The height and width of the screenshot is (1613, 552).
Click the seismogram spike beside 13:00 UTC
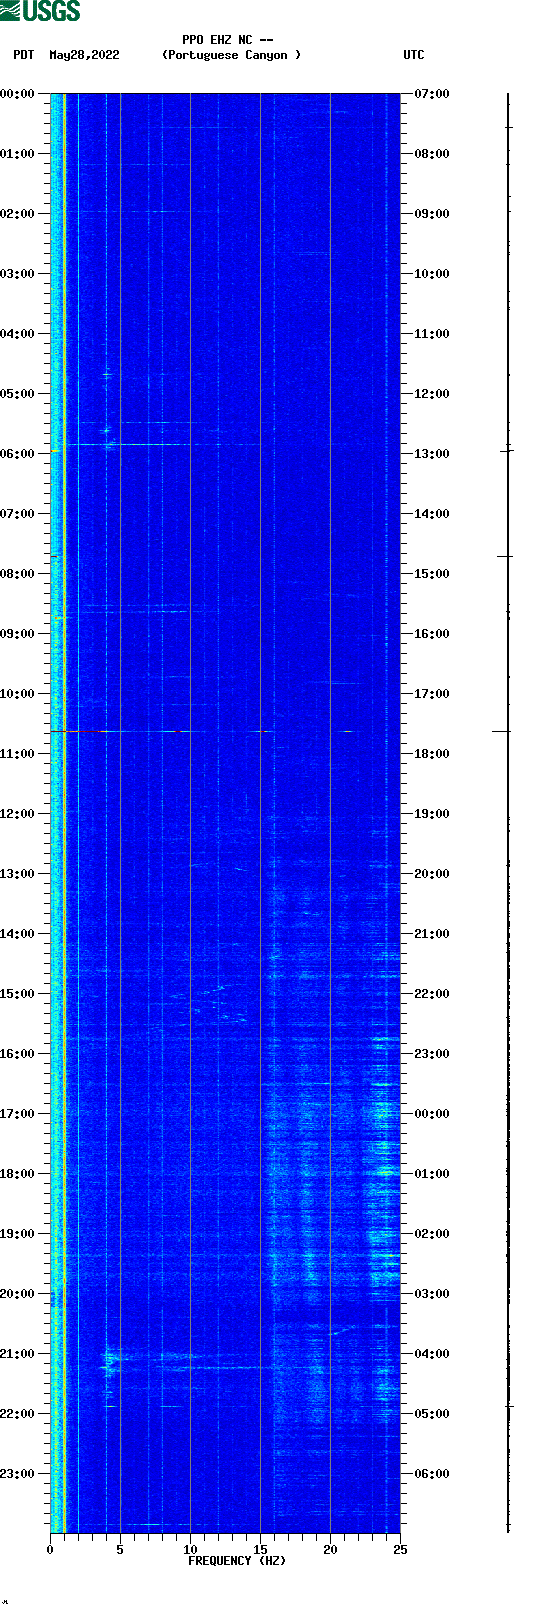[507, 451]
